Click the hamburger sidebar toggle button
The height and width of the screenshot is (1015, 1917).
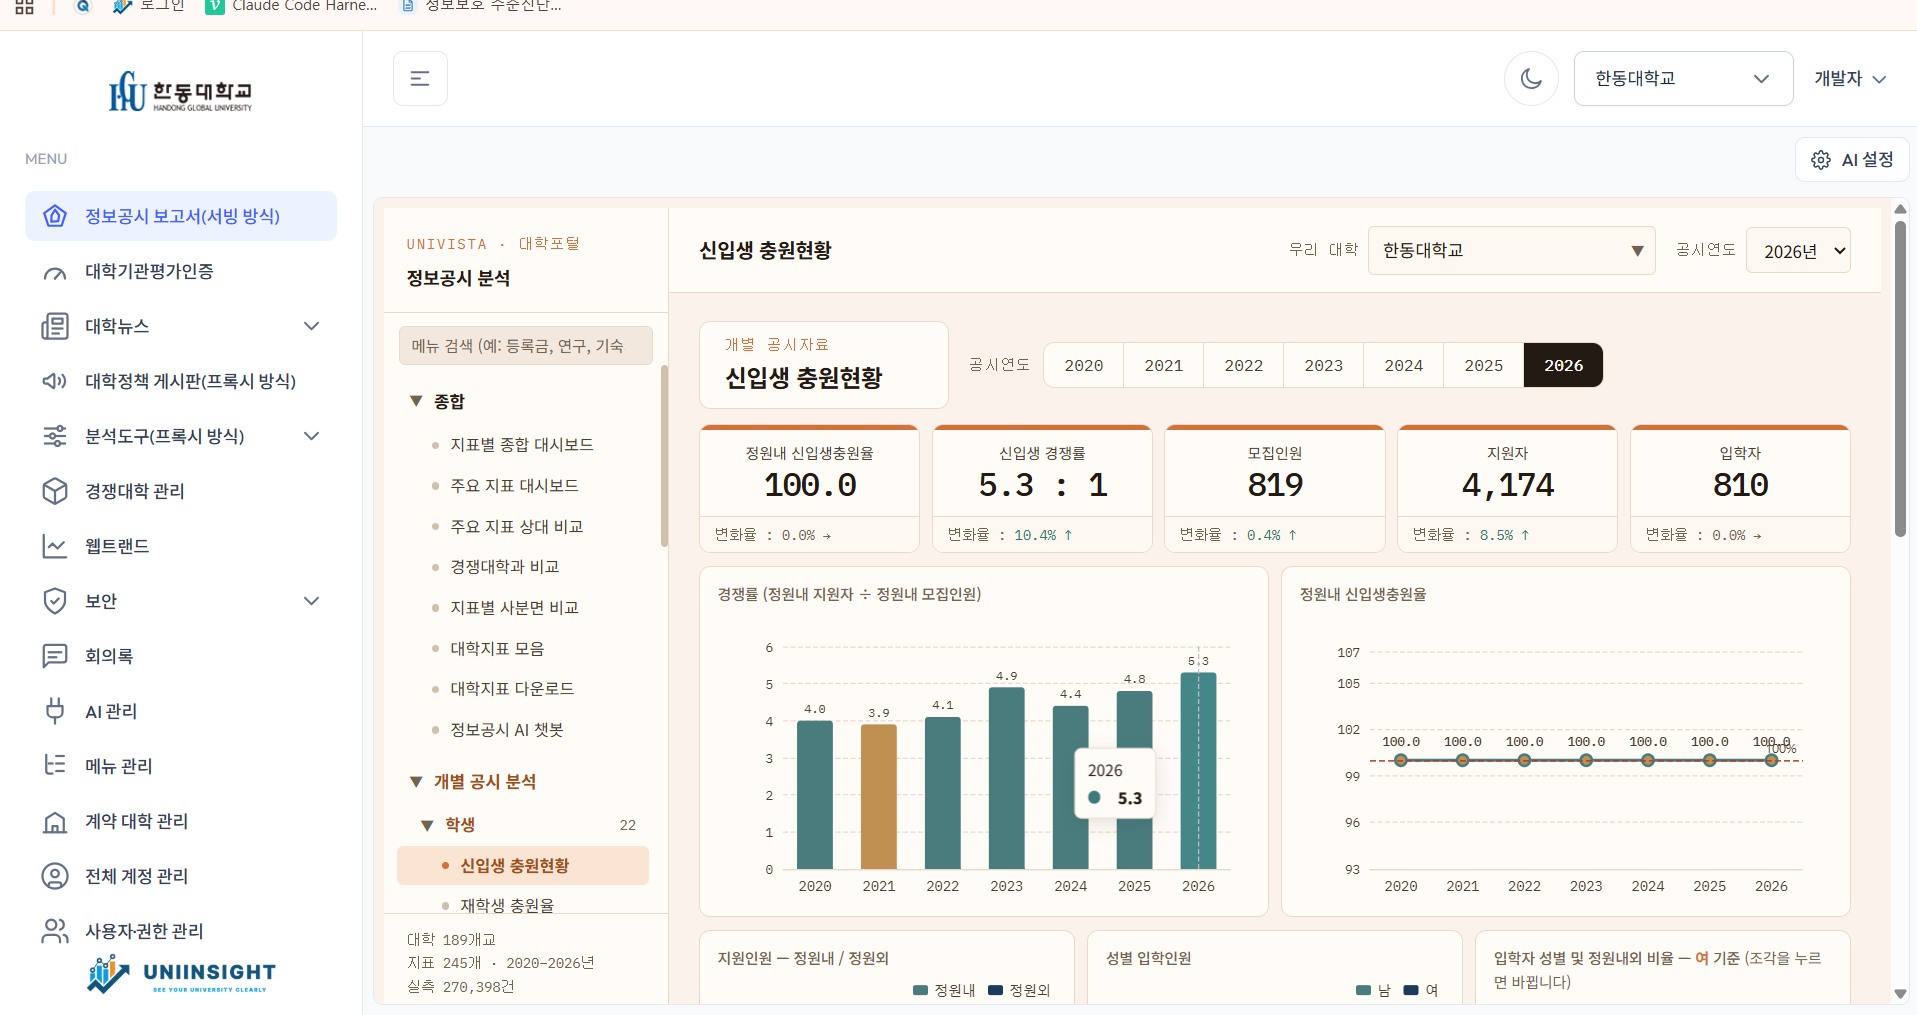420,78
